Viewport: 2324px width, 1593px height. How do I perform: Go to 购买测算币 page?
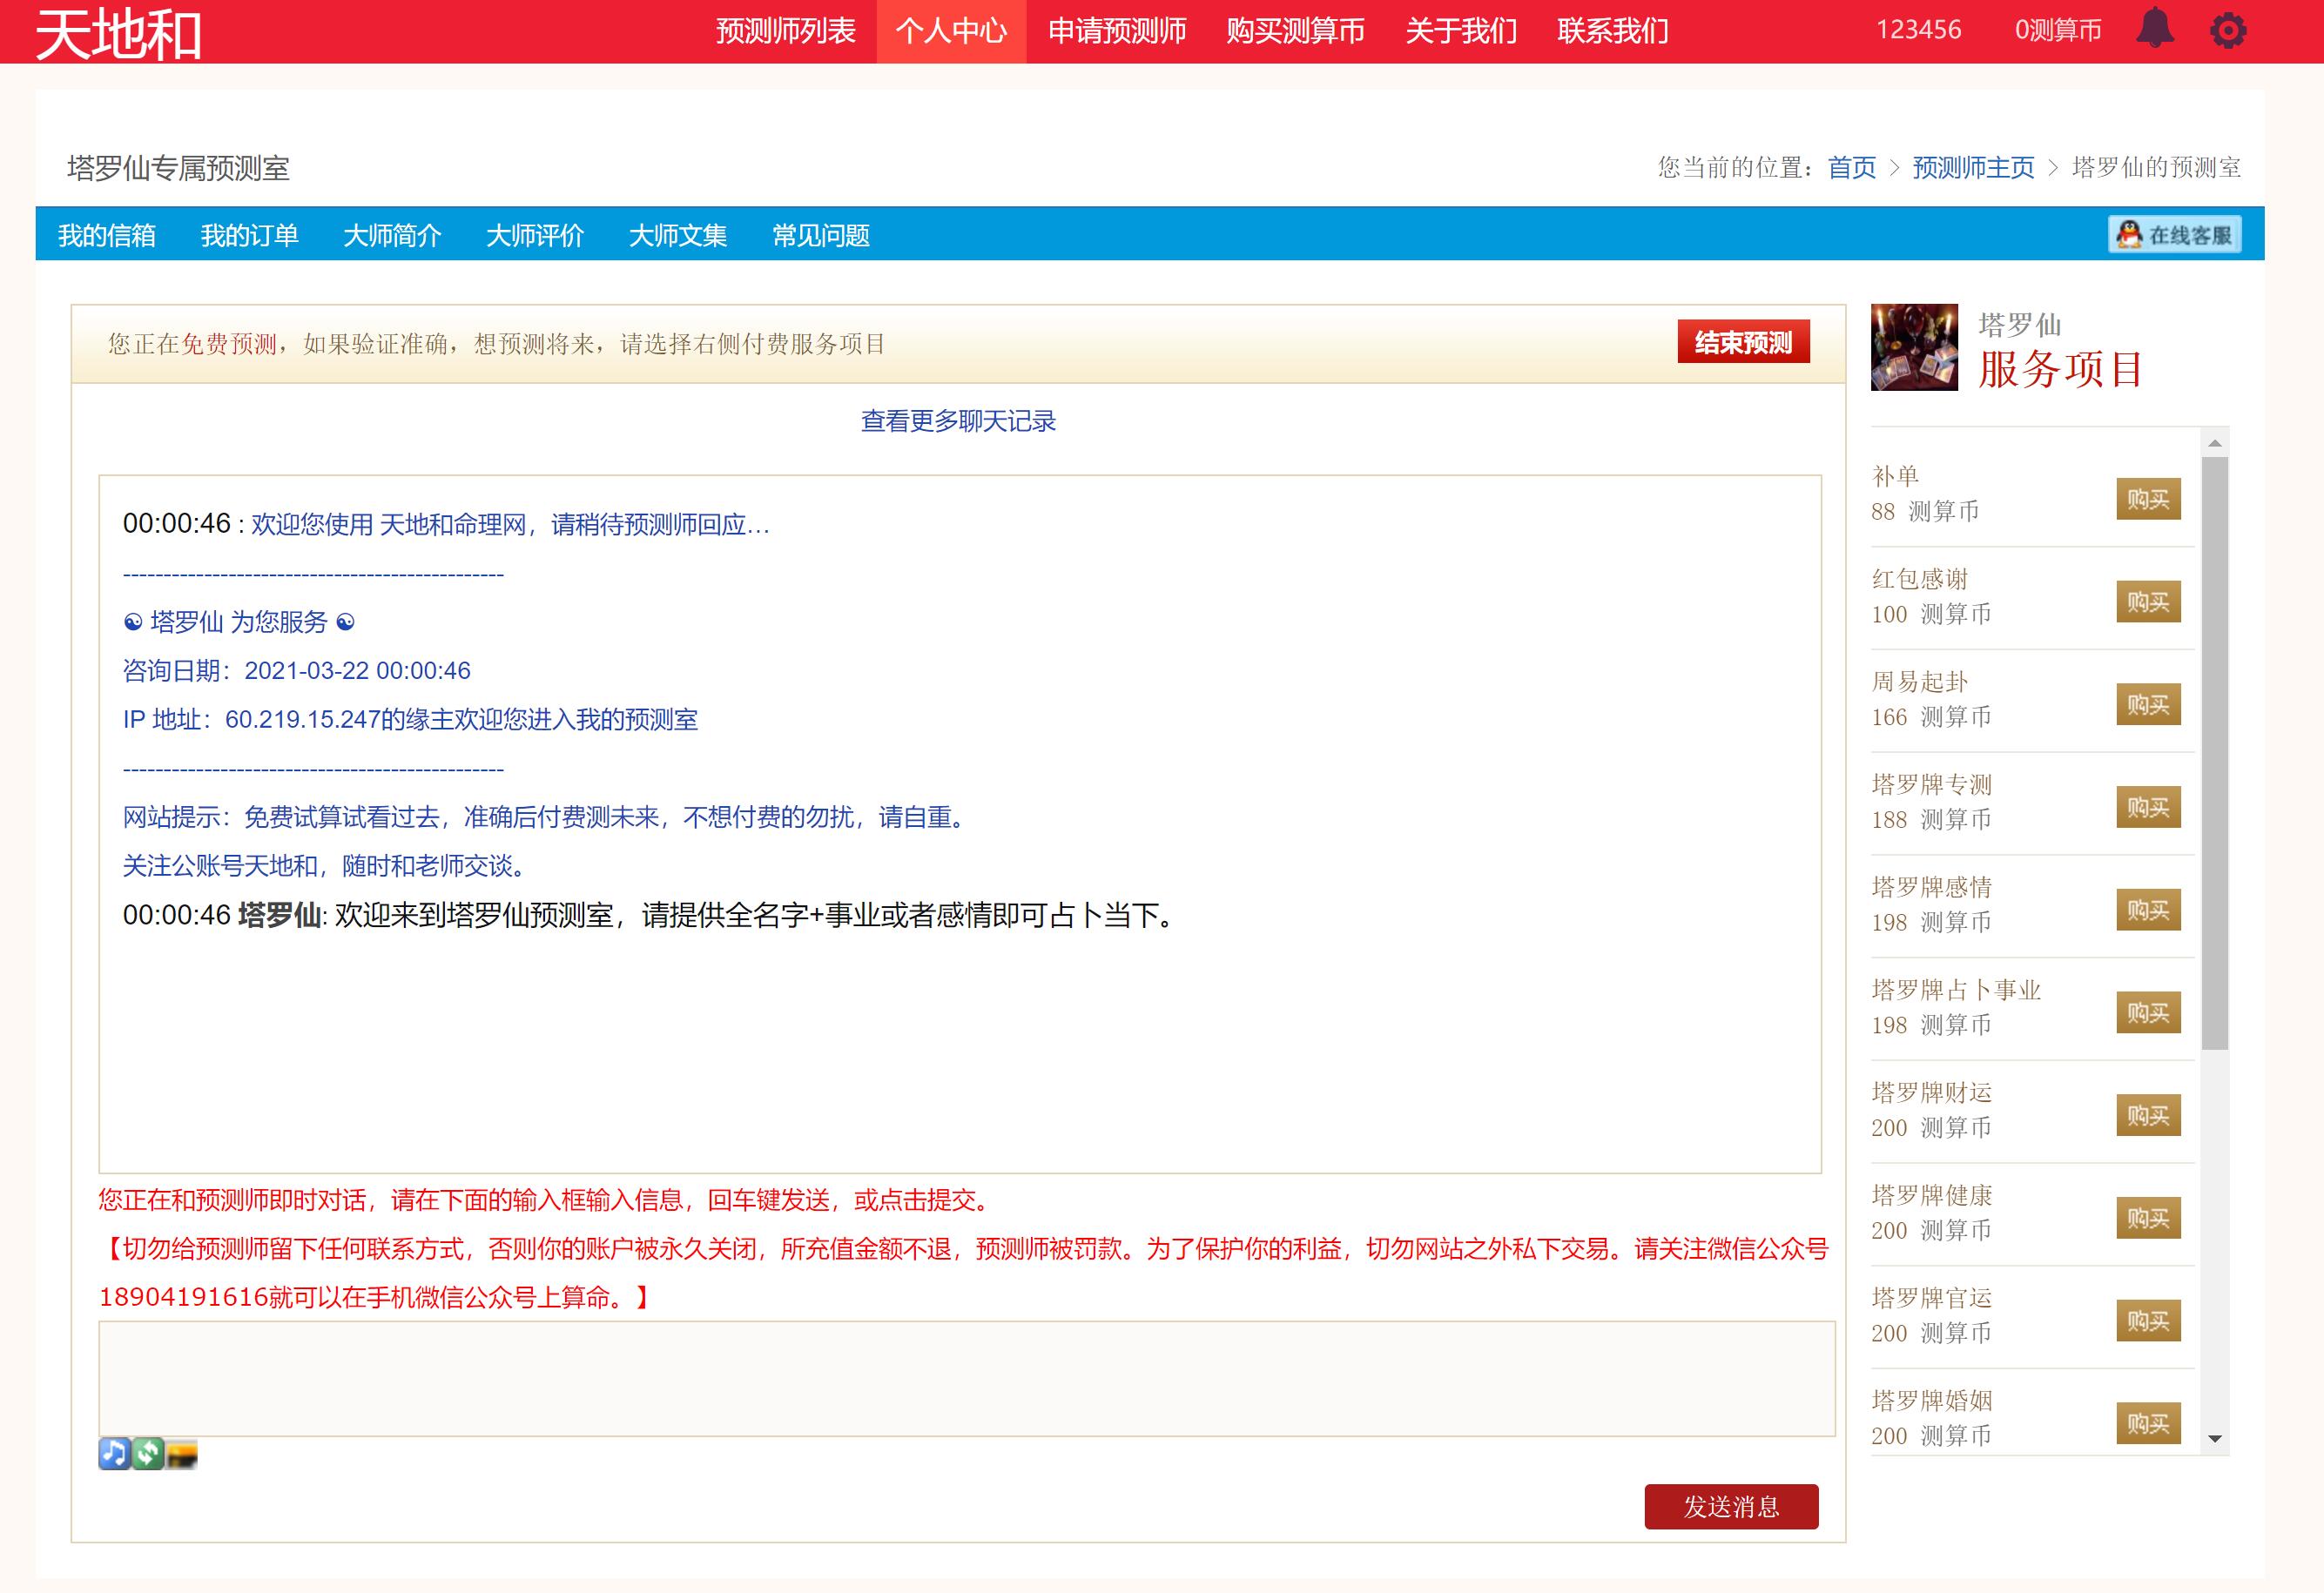point(1295,31)
